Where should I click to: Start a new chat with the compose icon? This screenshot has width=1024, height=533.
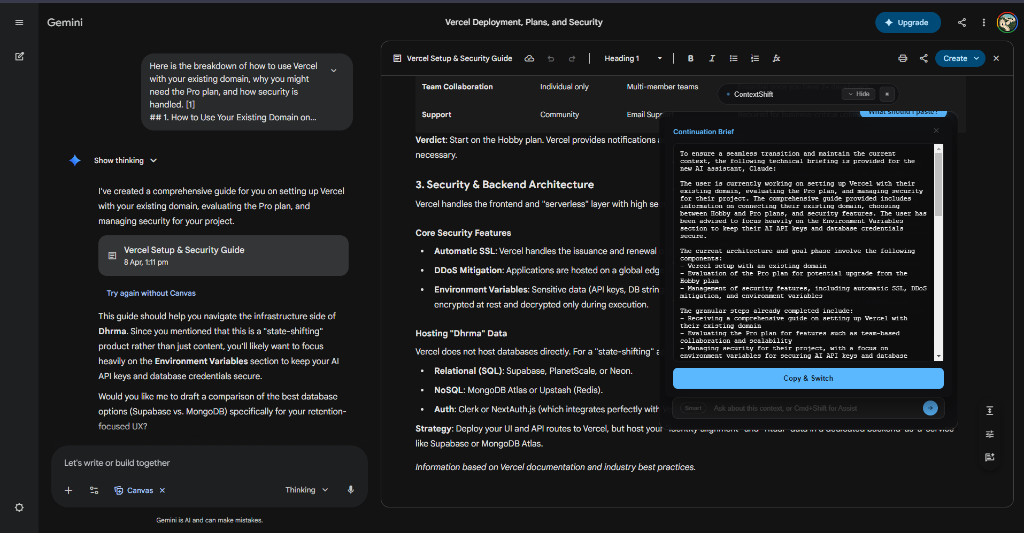(x=19, y=56)
